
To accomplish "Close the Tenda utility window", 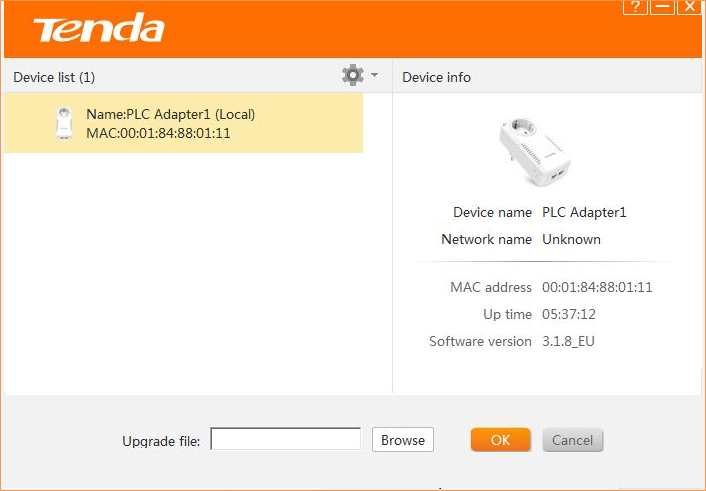I will point(689,7).
